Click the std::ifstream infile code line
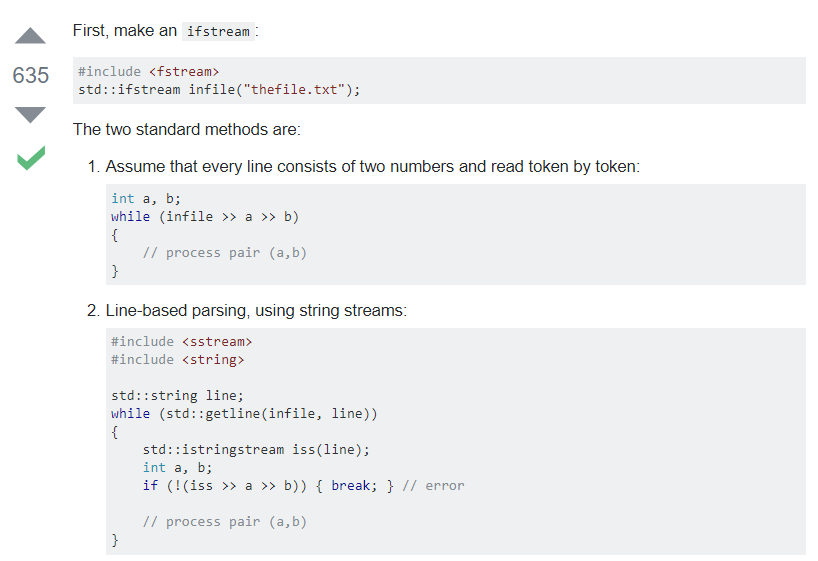 (219, 90)
